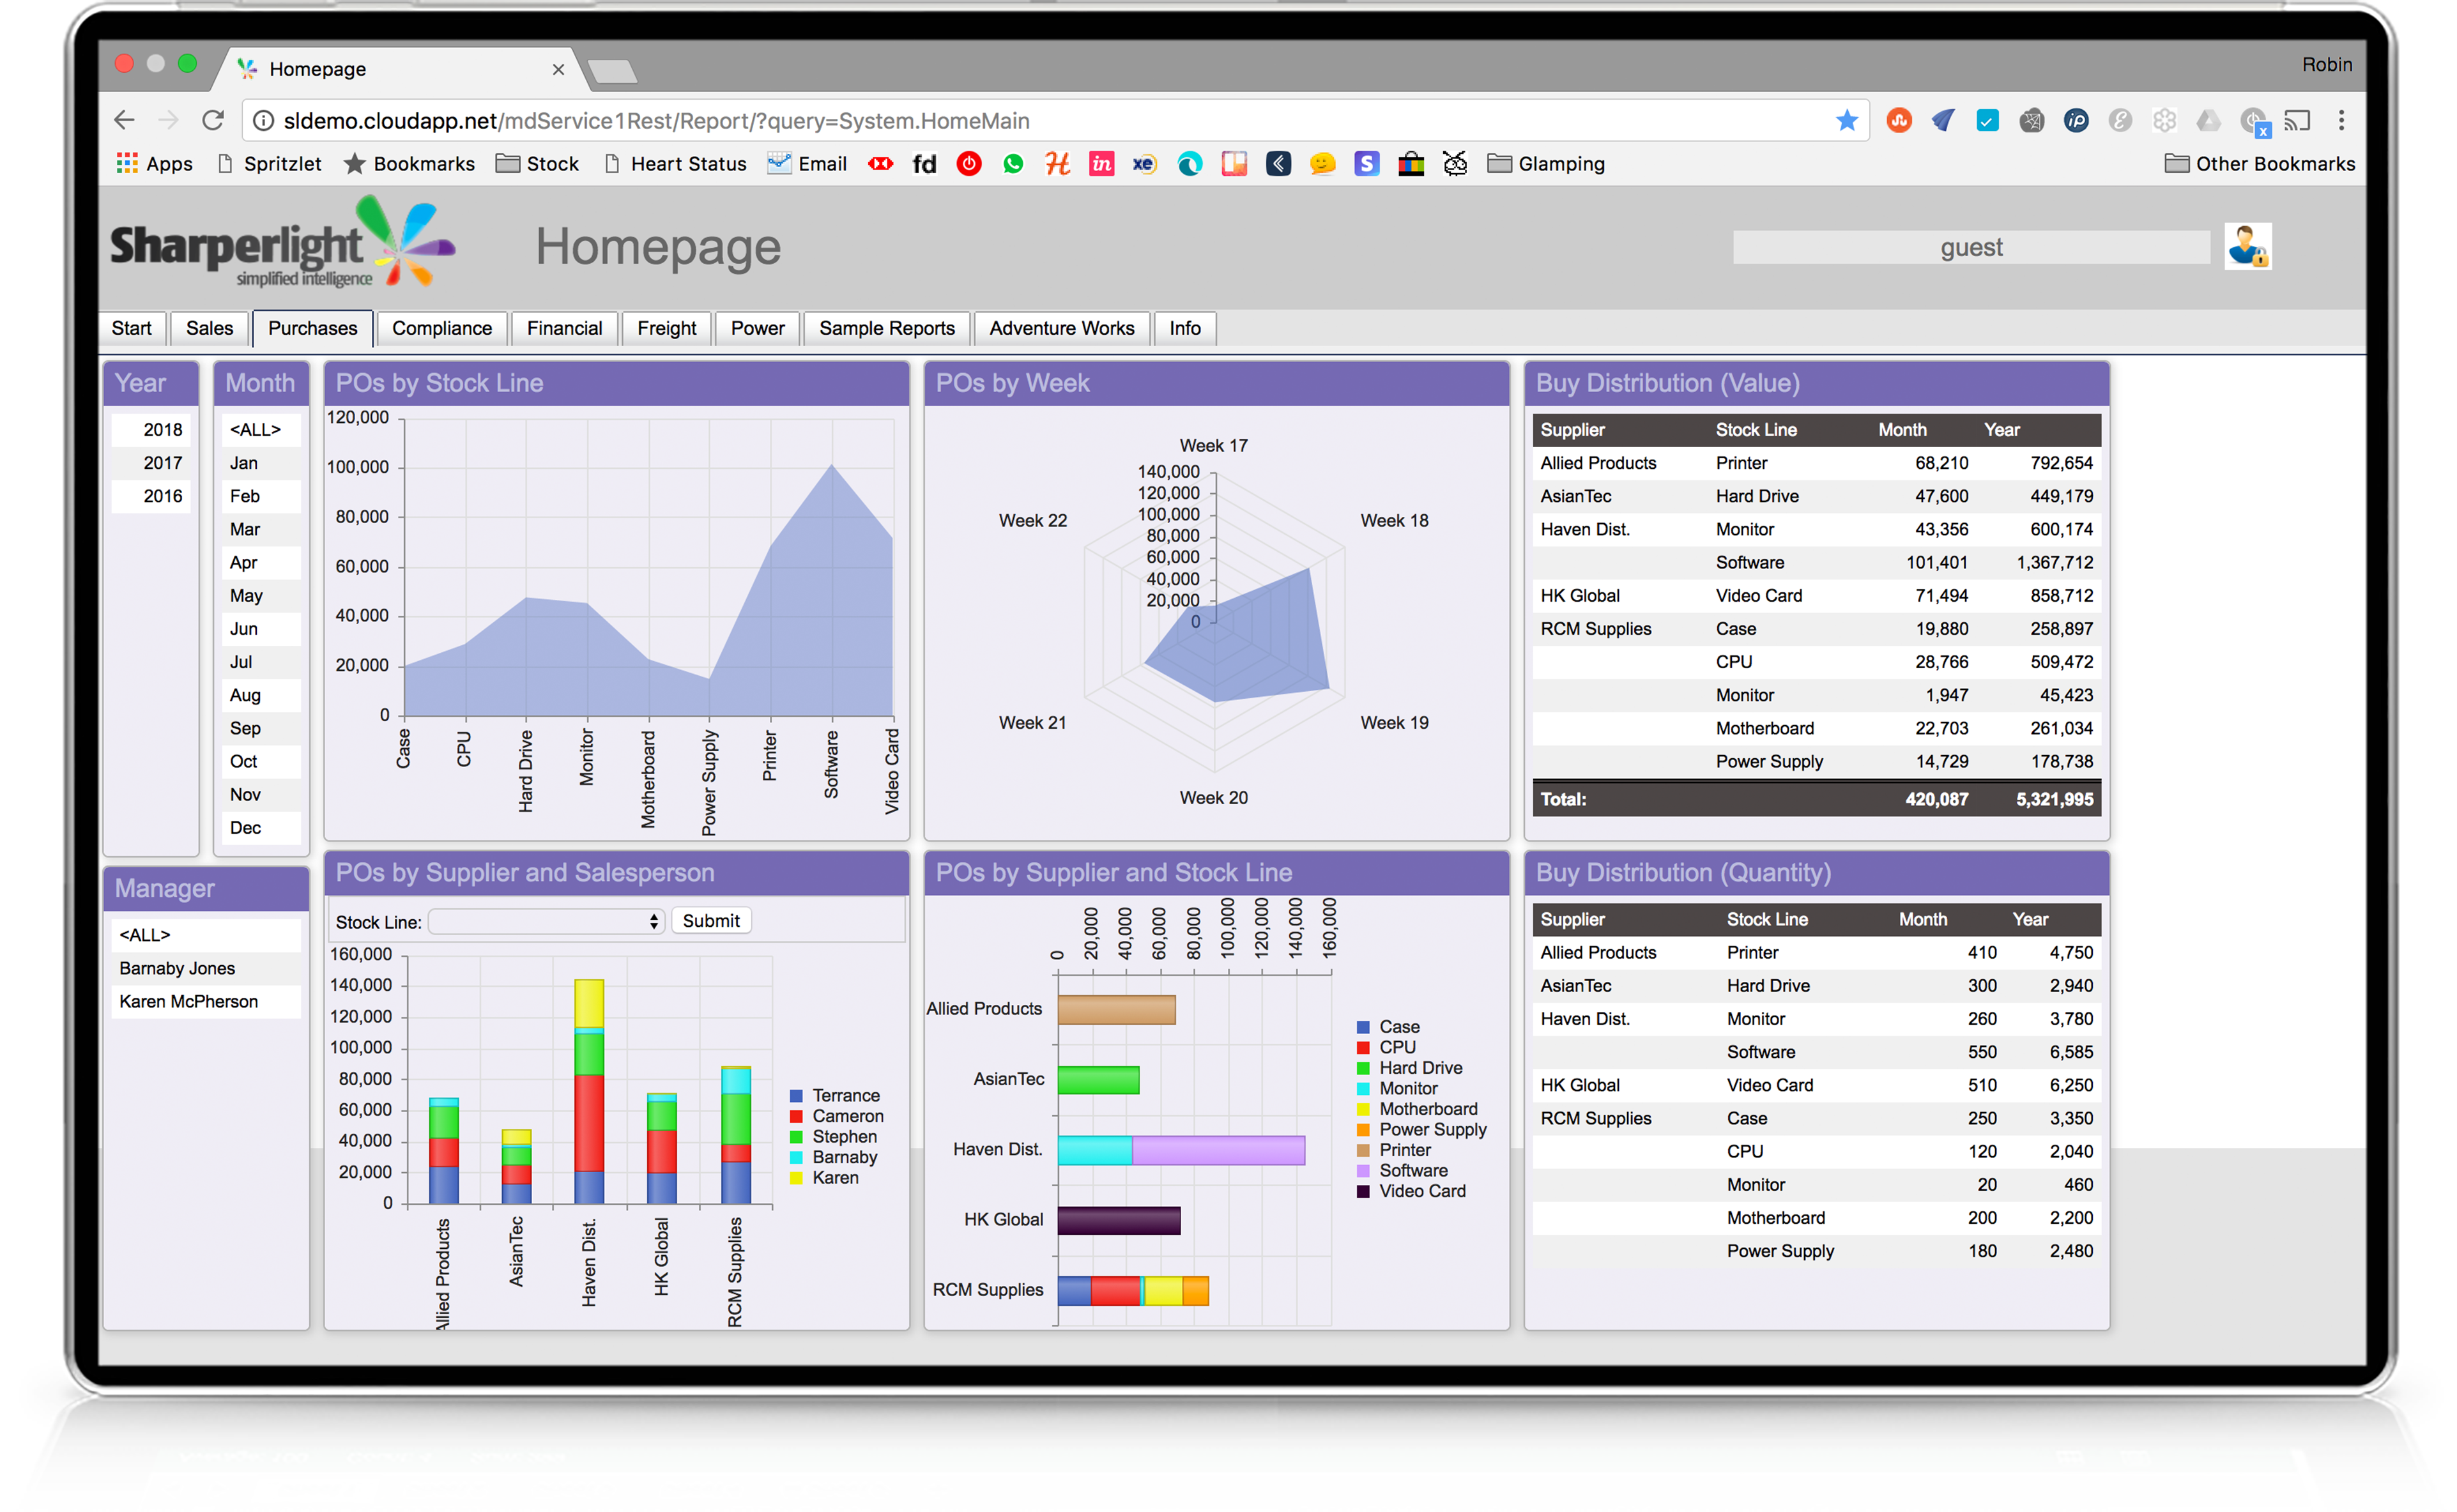Image resolution: width=2457 pixels, height=1512 pixels.
Task: Reload the page with the refresh icon
Action: 213,121
